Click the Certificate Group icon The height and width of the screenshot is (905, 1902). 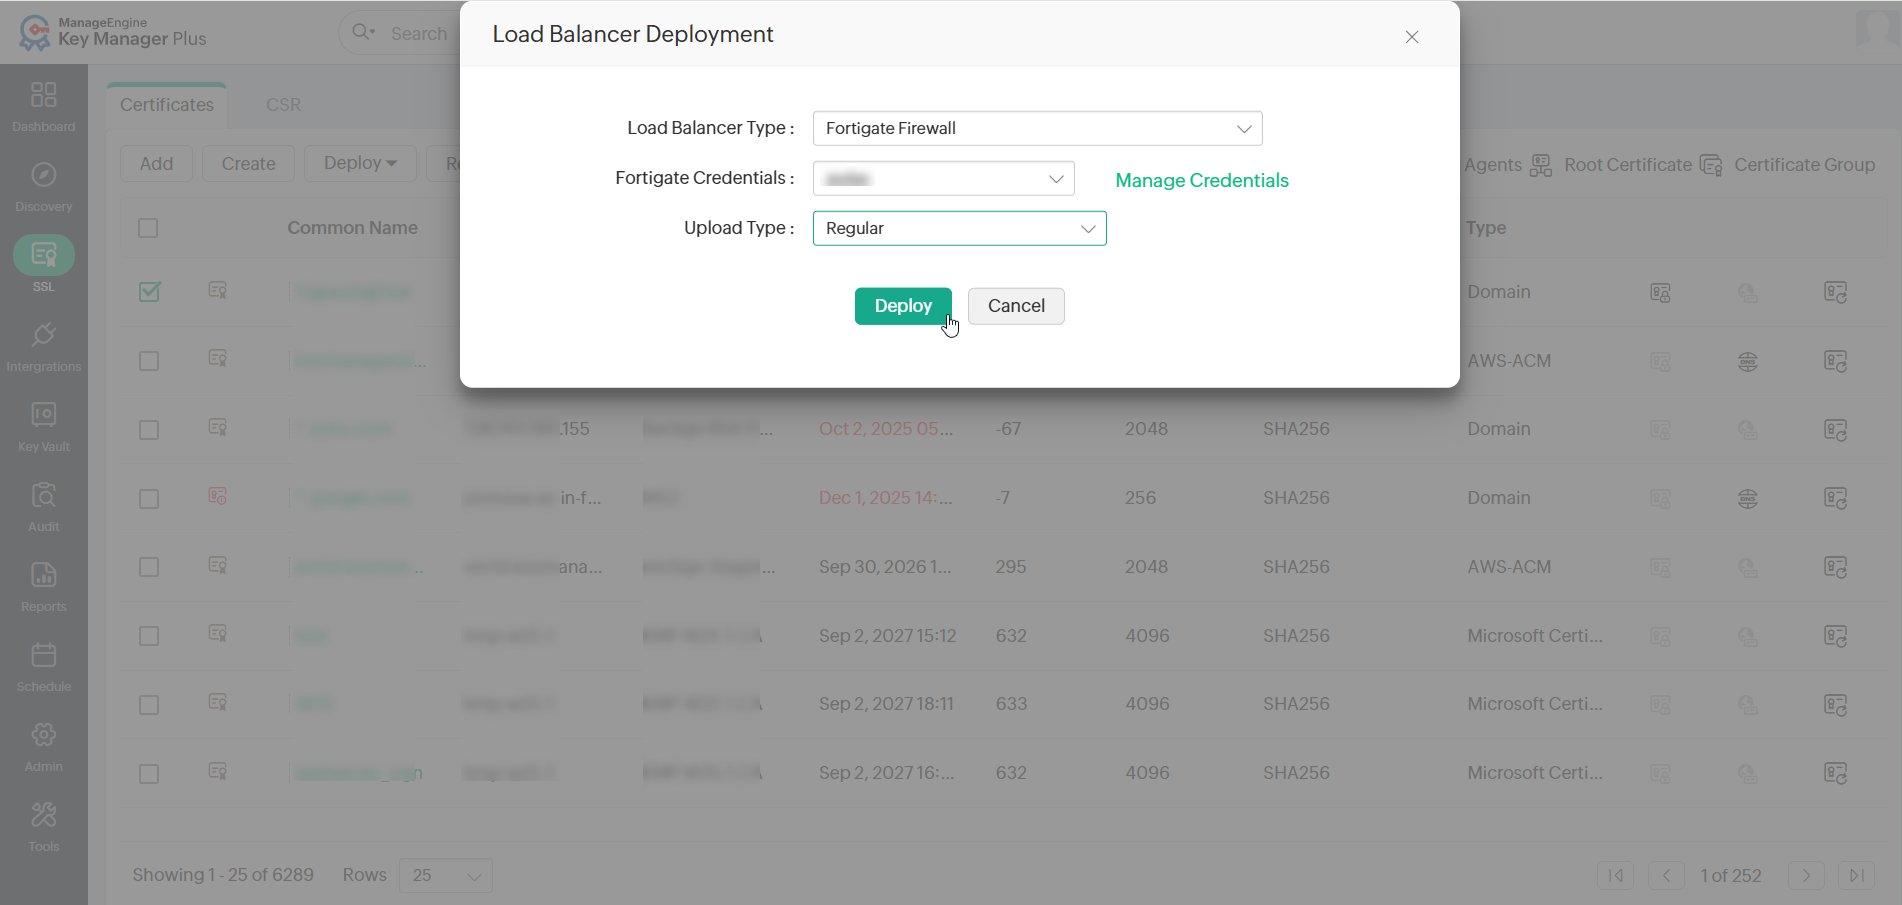[1711, 165]
